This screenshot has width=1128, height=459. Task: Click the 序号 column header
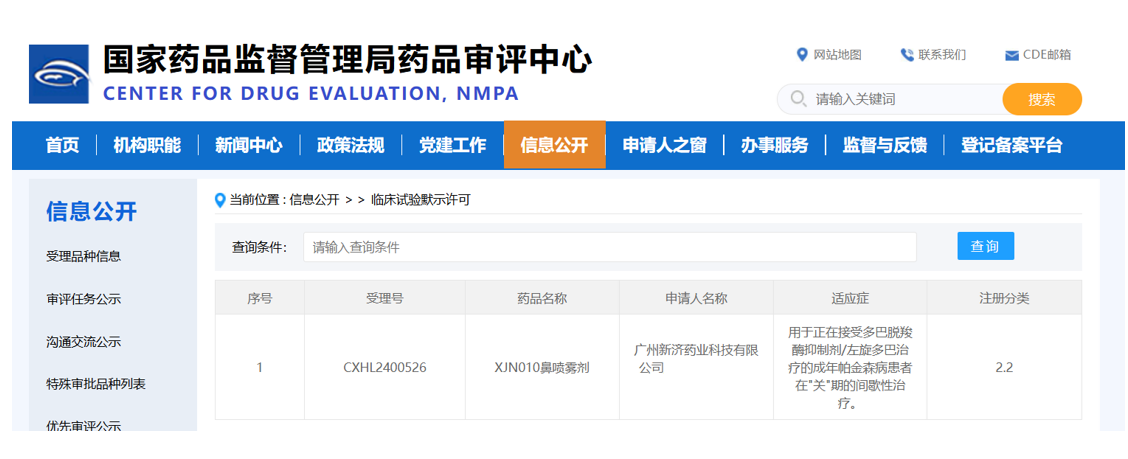tap(260, 298)
